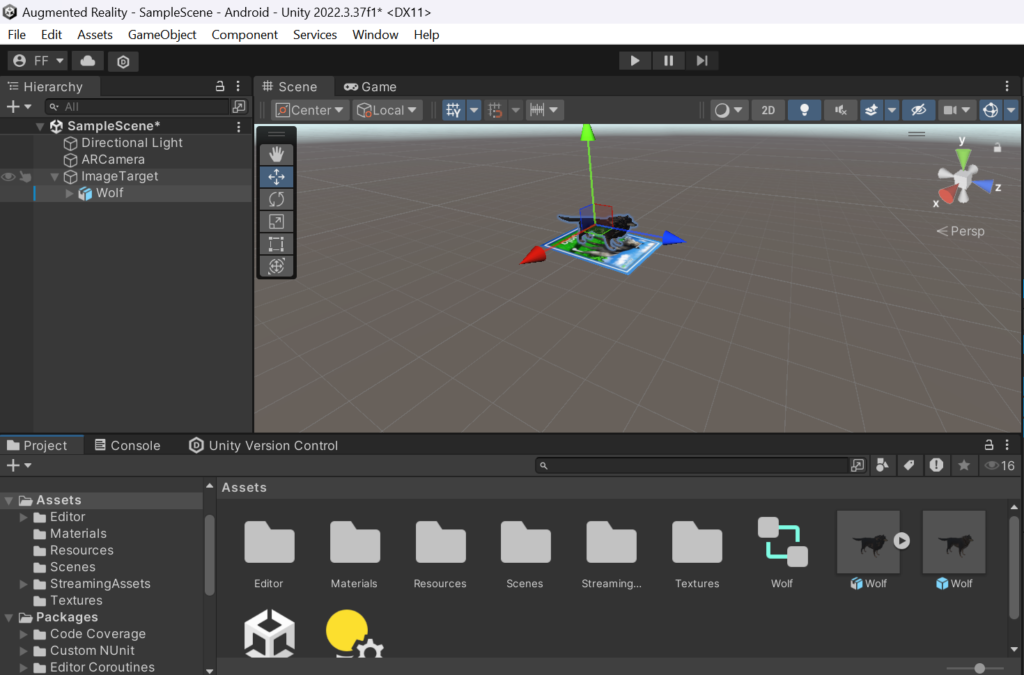1024x675 pixels.
Task: Toggle Project panel lock
Action: coord(989,445)
